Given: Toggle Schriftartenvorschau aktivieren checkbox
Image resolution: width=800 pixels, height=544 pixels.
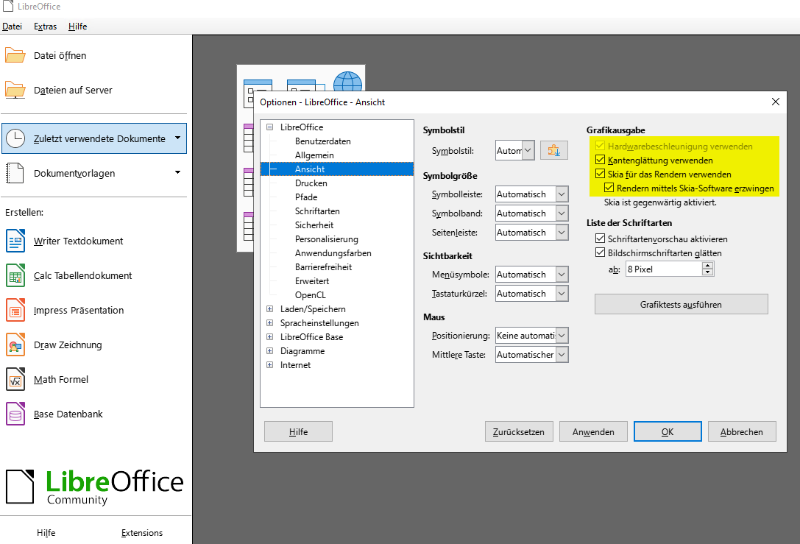Looking at the screenshot, I should [600, 238].
